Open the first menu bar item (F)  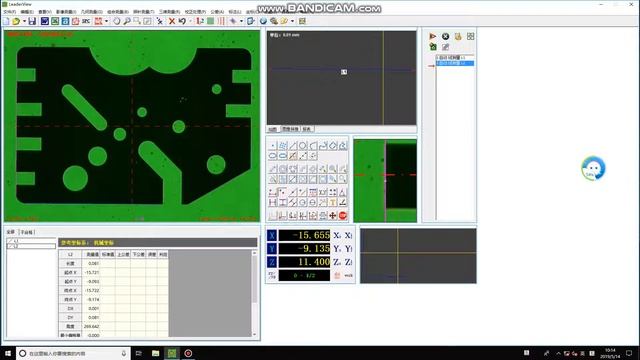(10, 12)
